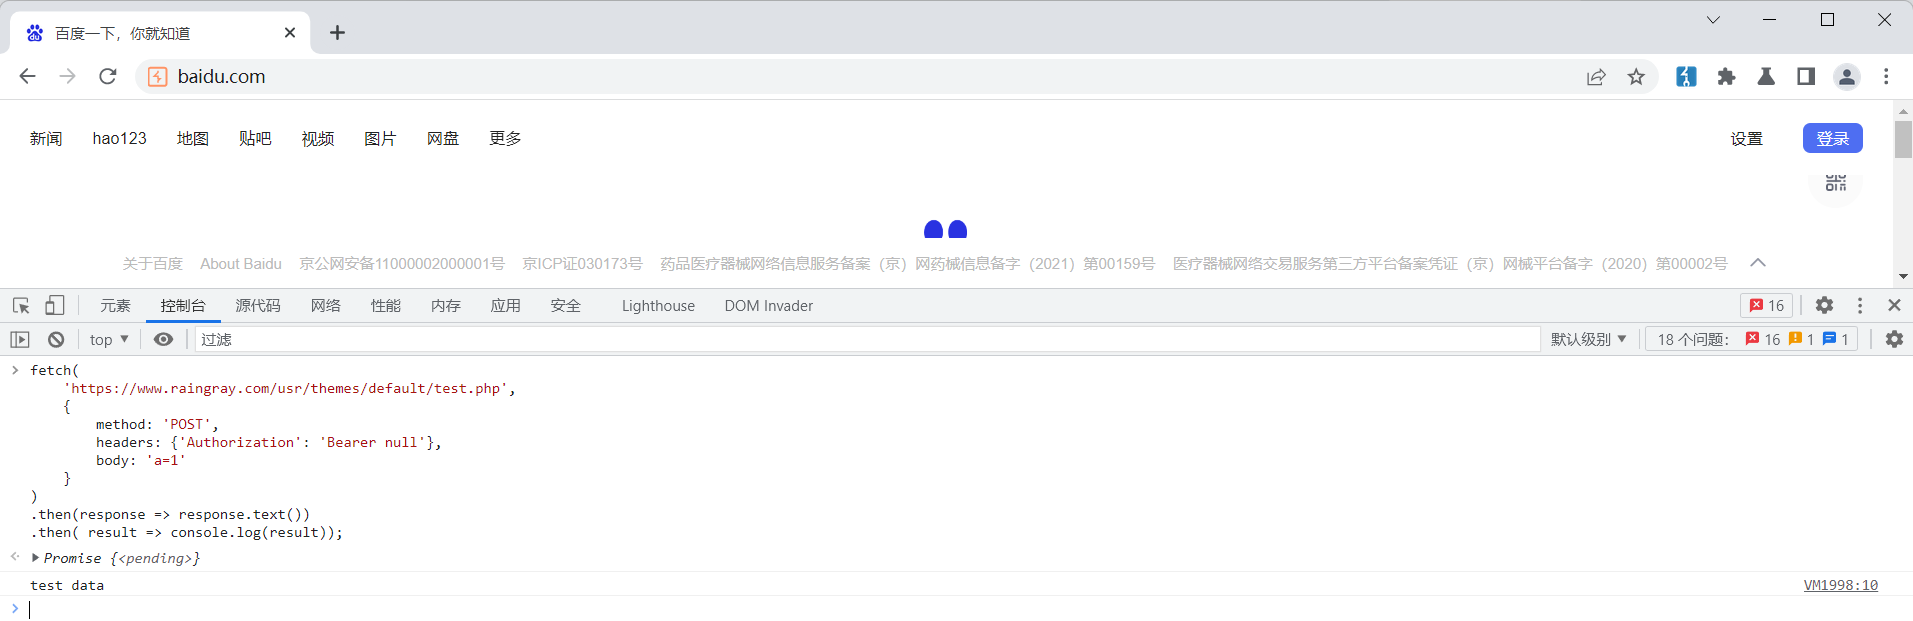Viewport: 1913px width, 621px height.
Task: Click the 'test data' console output
Action: [67, 586]
